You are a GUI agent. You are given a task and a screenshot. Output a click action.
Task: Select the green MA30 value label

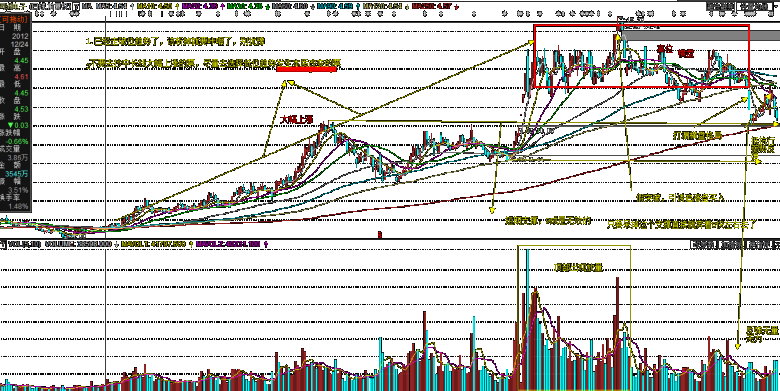coord(245,6)
